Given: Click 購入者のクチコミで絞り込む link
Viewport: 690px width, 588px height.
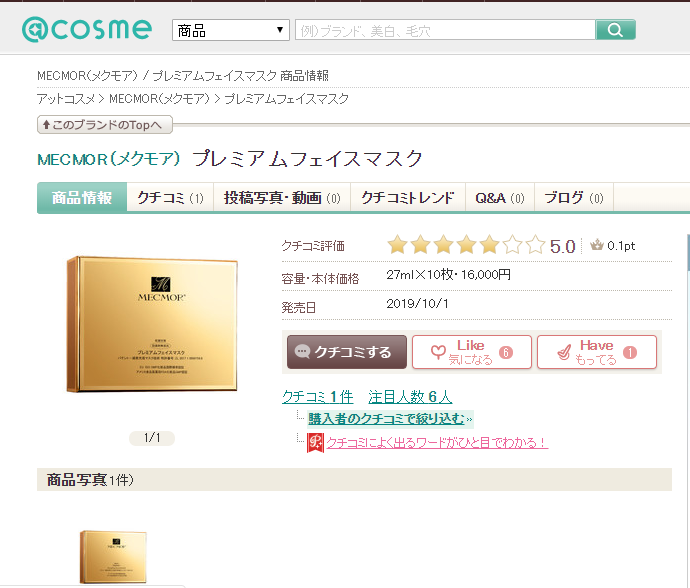Looking at the screenshot, I should pyautogui.click(x=386, y=419).
